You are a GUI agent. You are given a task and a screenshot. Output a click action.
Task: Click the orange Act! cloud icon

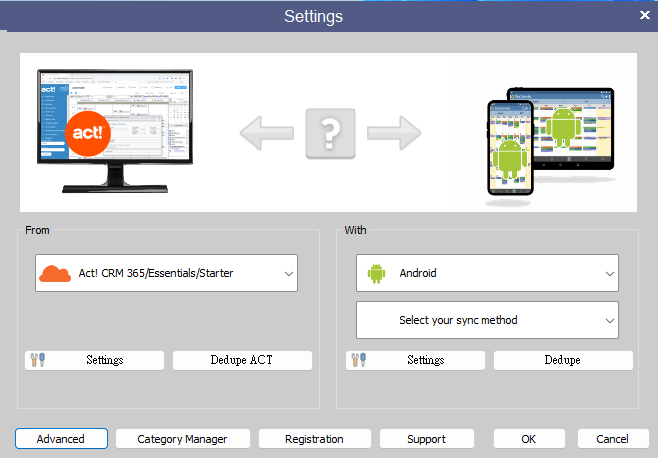coord(55,273)
